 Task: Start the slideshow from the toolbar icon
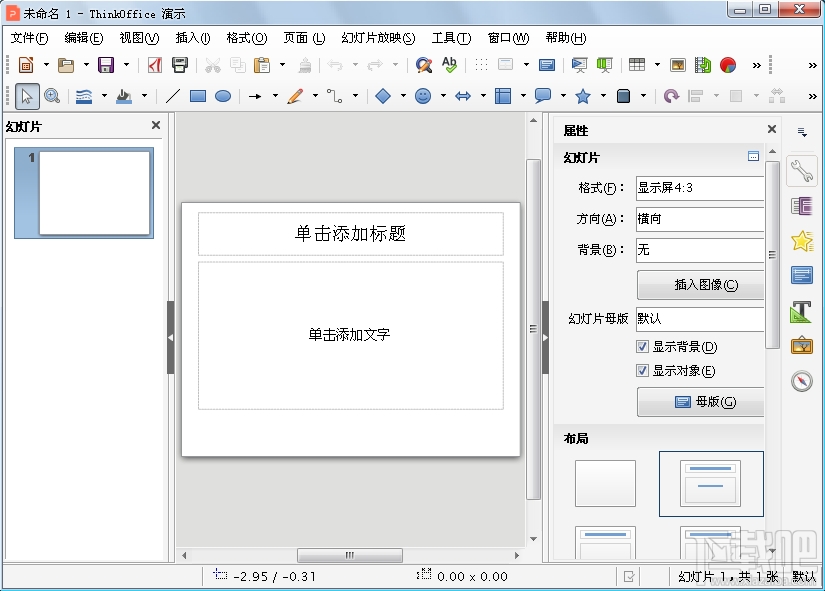[x=578, y=64]
